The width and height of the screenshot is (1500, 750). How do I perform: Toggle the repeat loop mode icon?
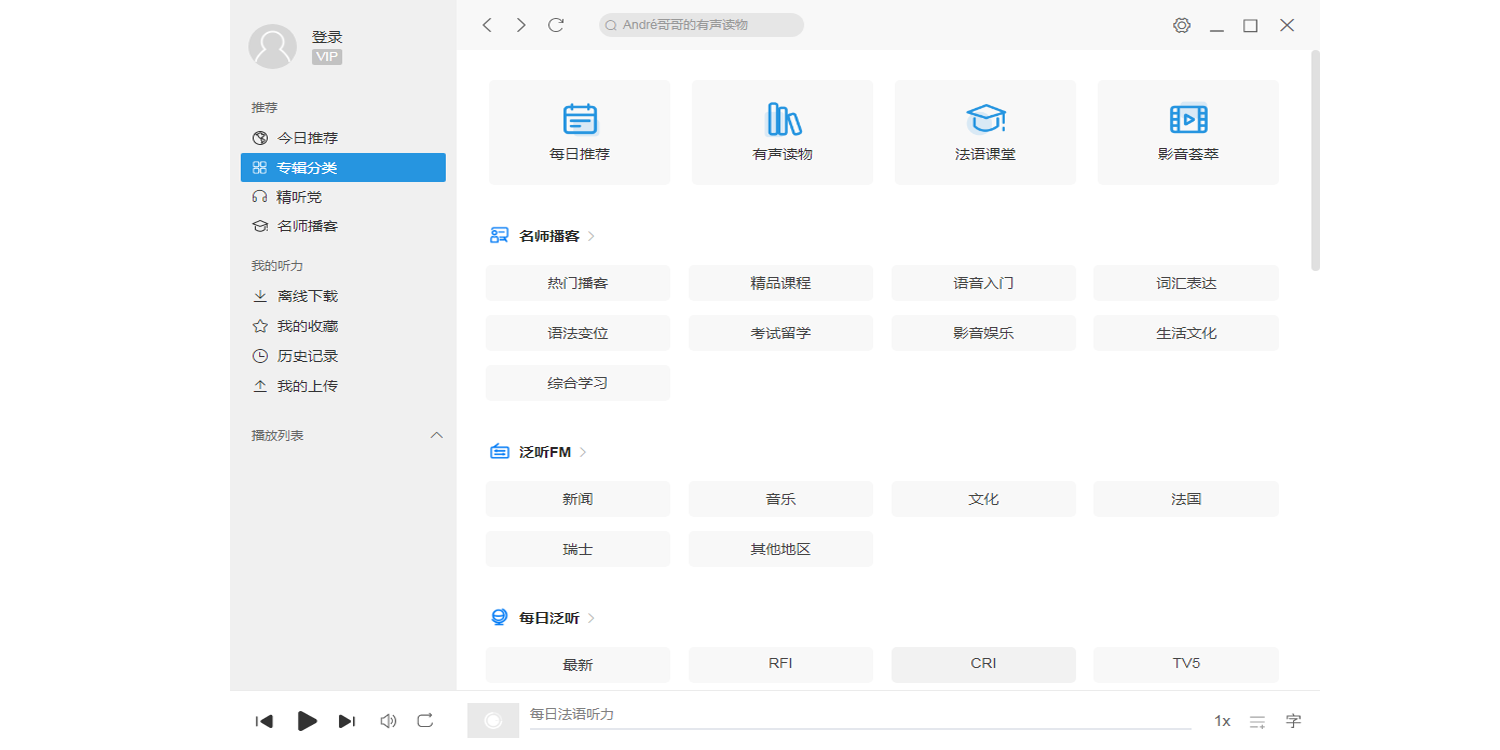pos(425,720)
